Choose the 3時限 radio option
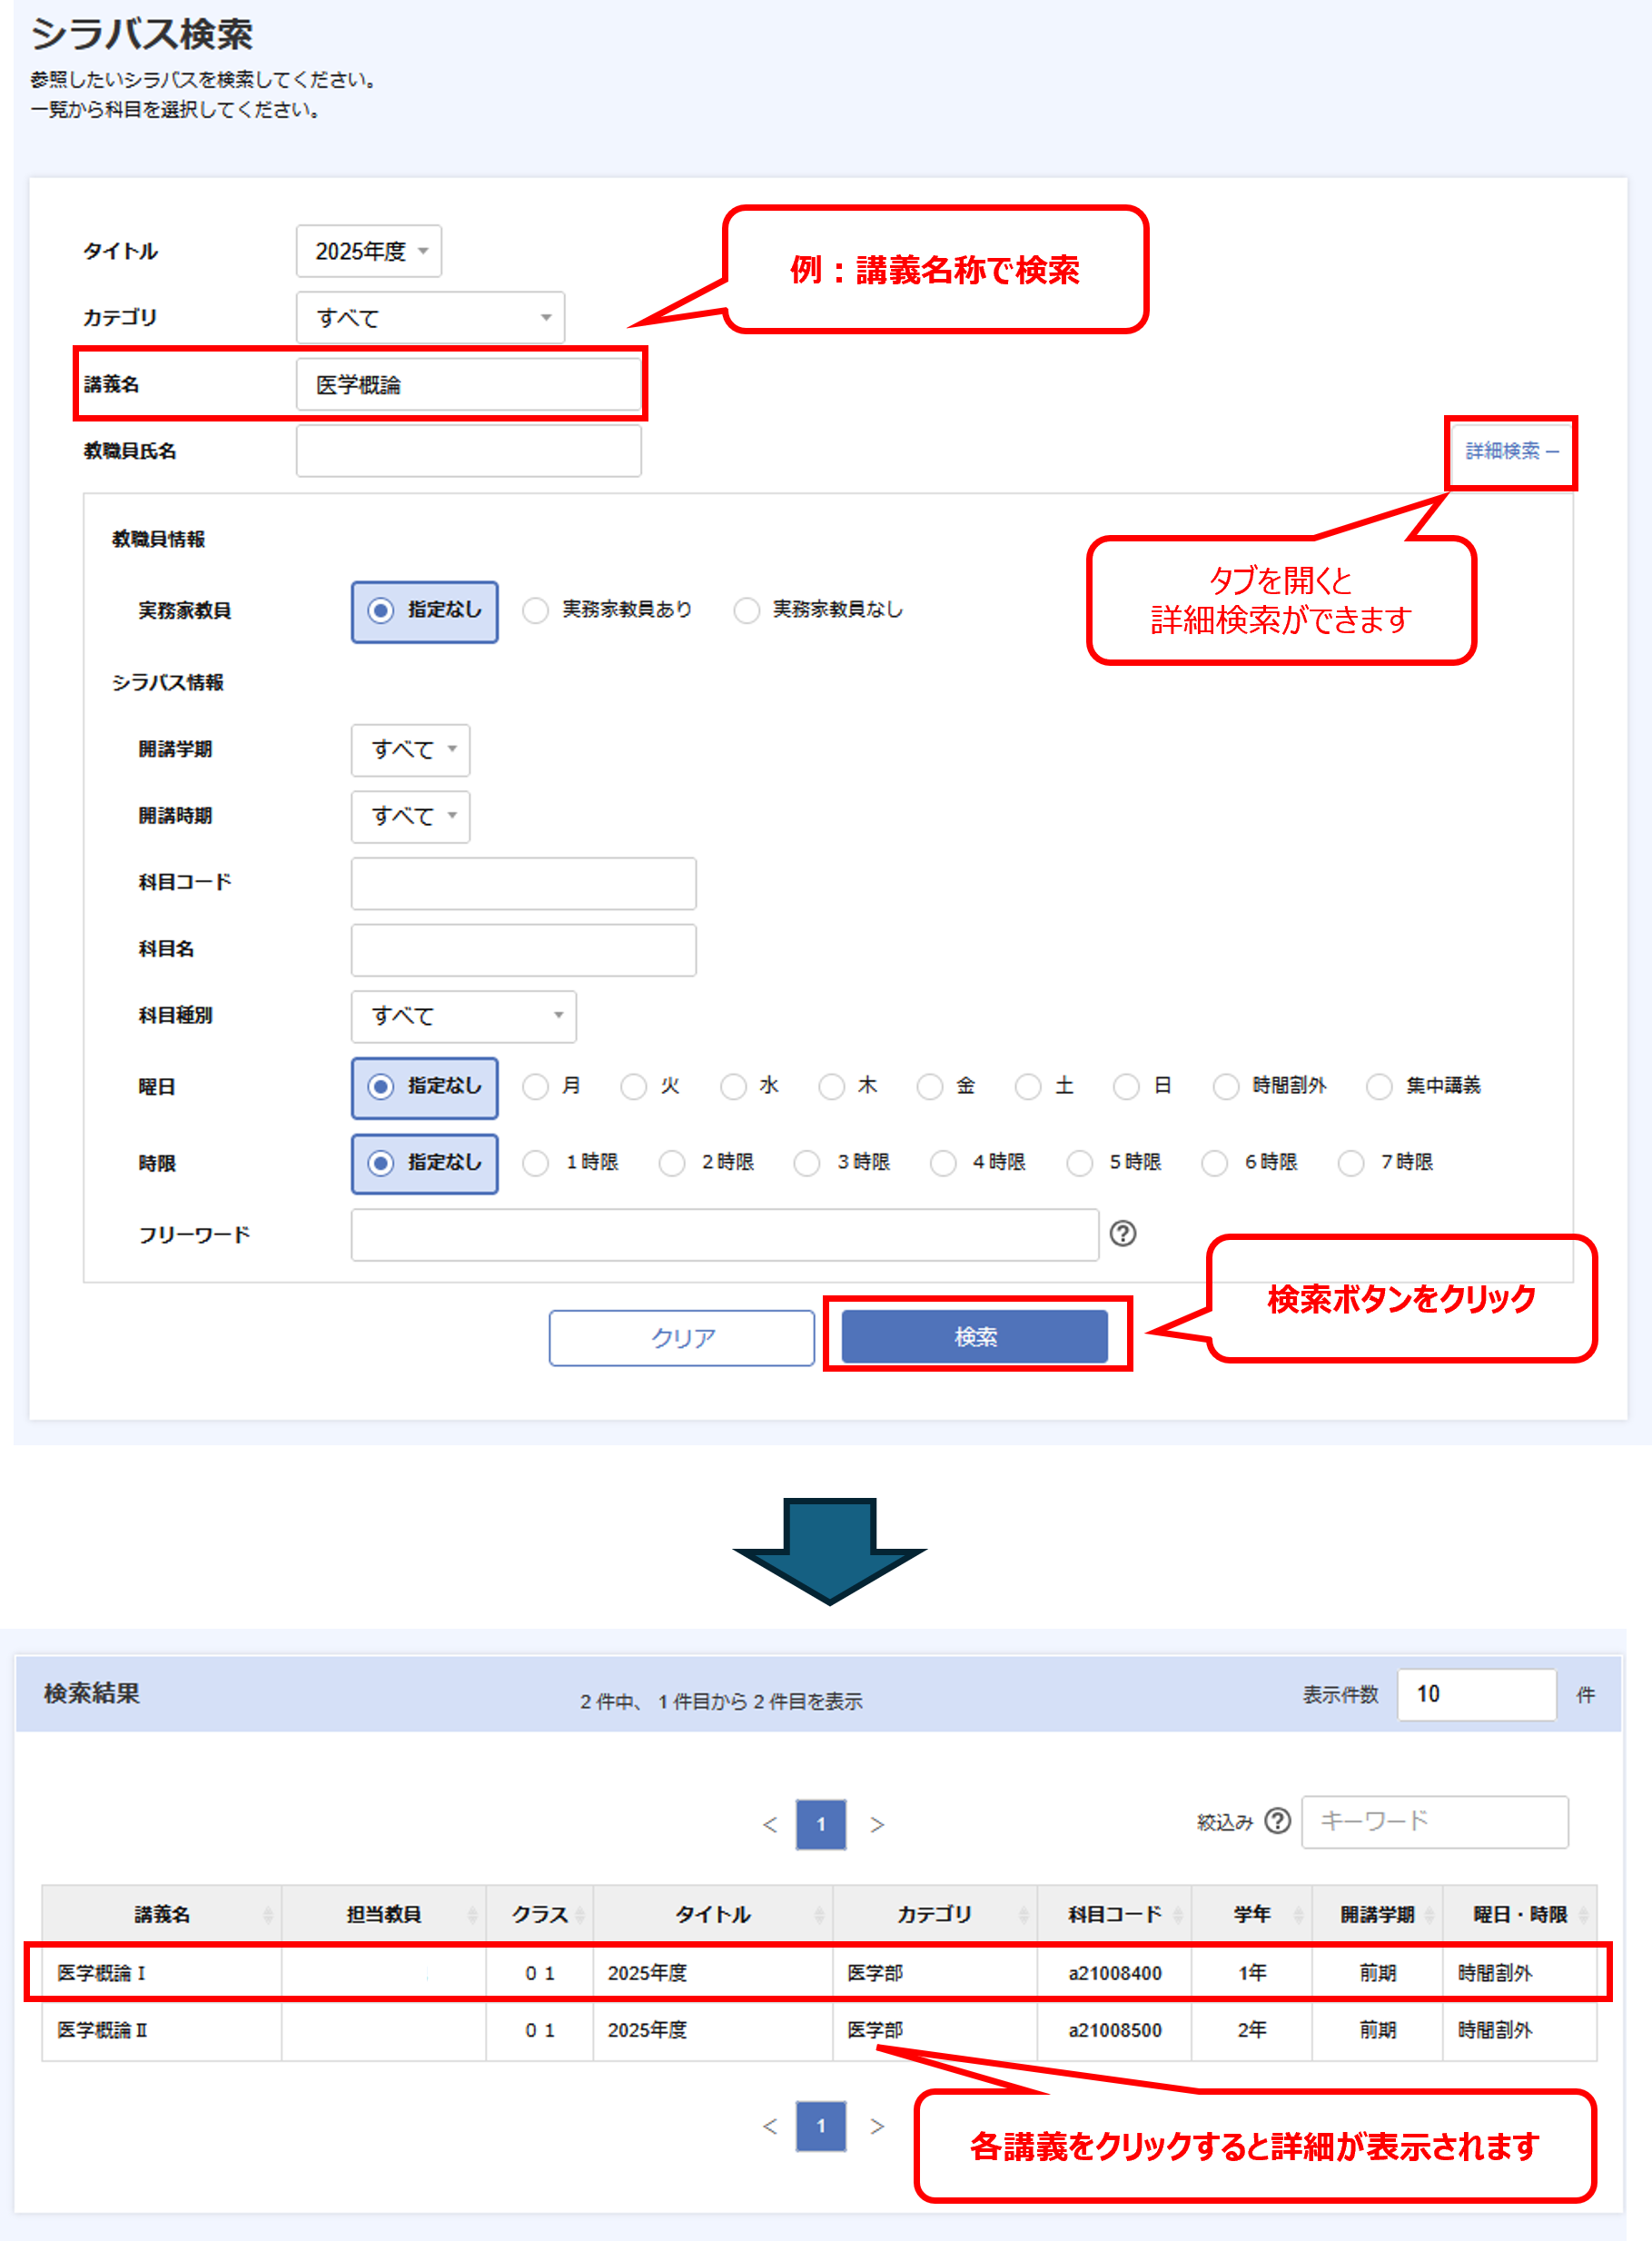The image size is (1652, 2241). pyautogui.click(x=806, y=1162)
